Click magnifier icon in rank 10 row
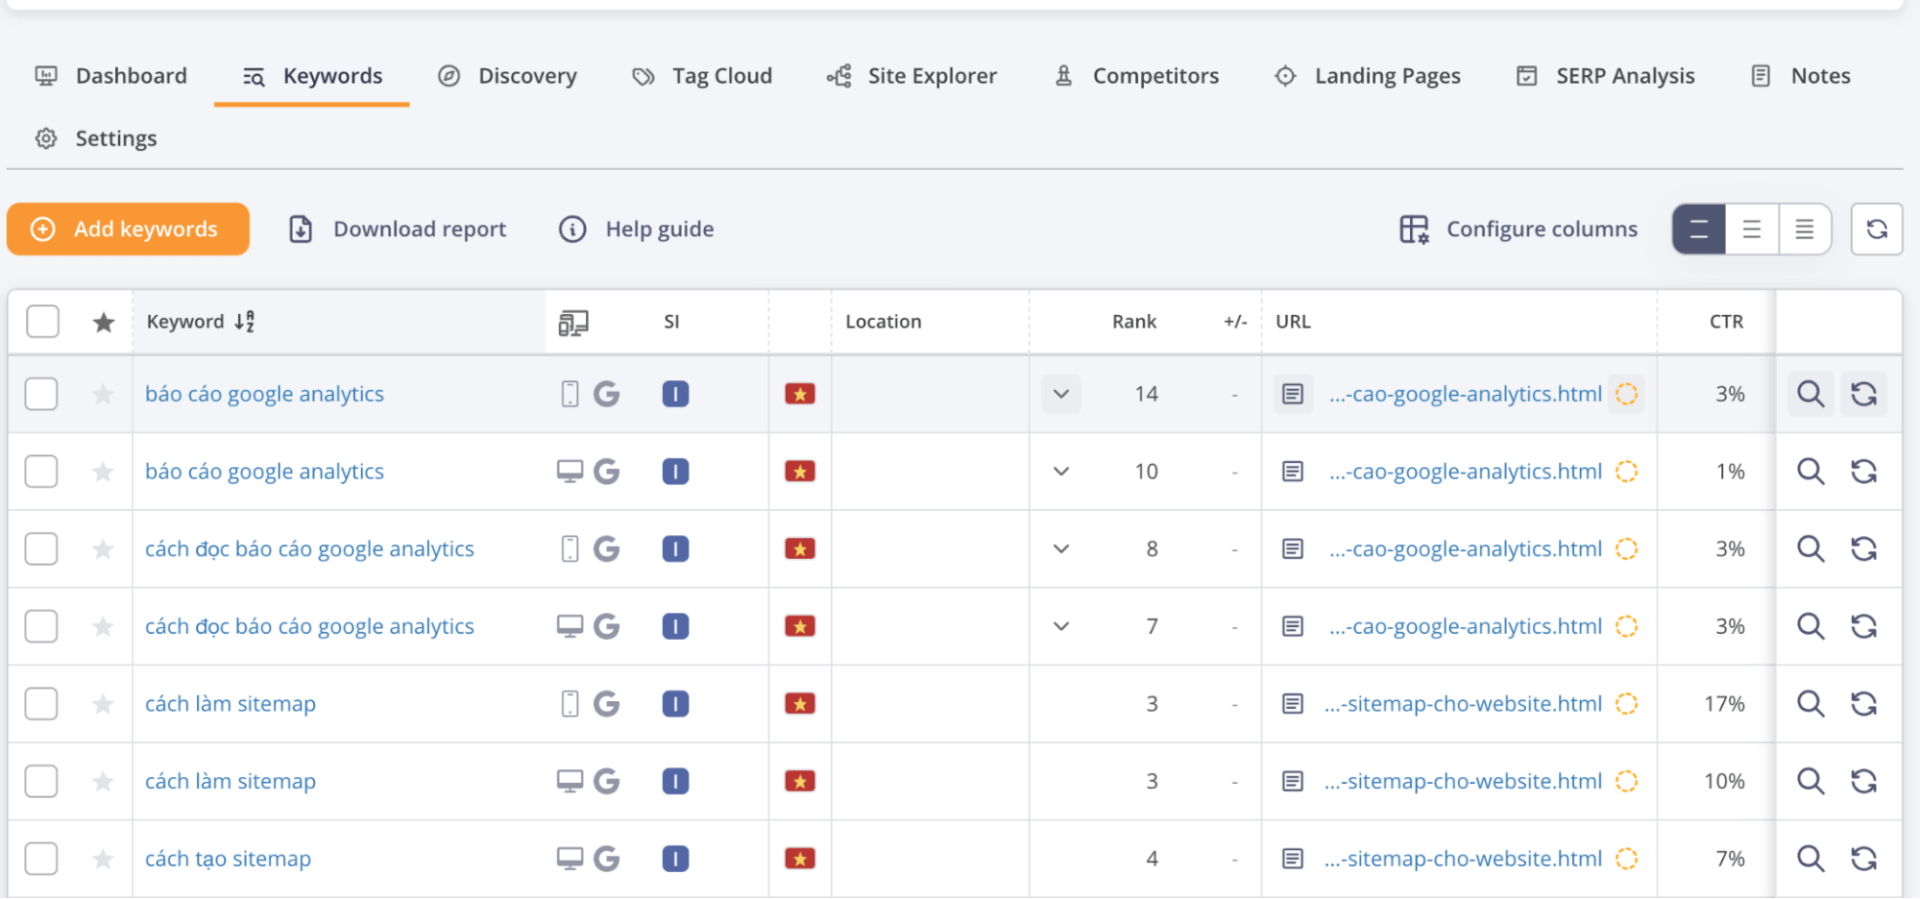 [x=1810, y=471]
